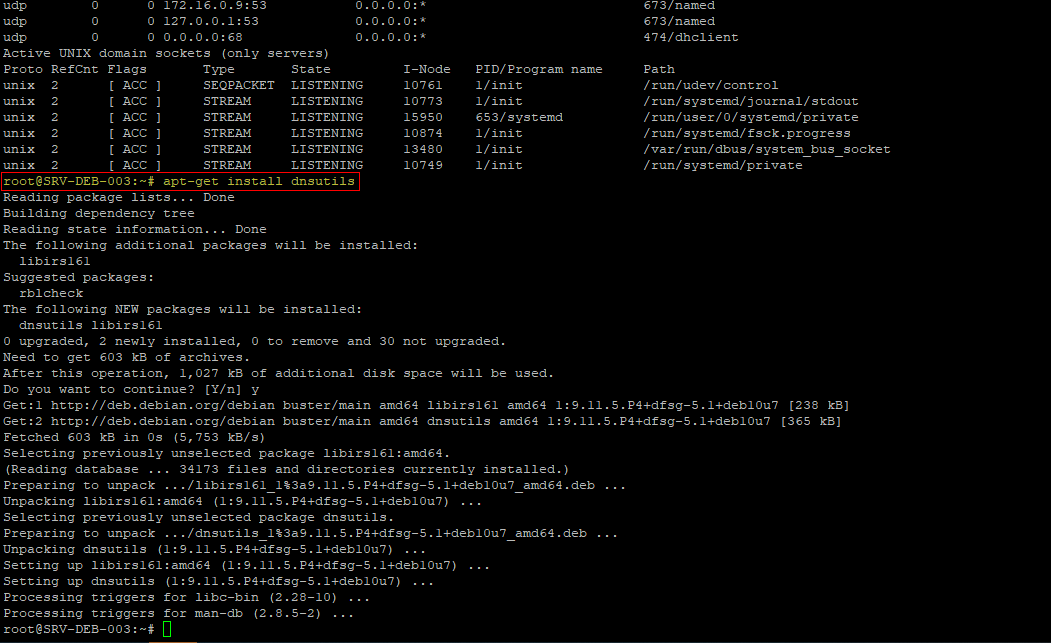Click the '/run/systemd/fsck.progress' path
The width and height of the screenshot is (1051, 643).
[747, 133]
